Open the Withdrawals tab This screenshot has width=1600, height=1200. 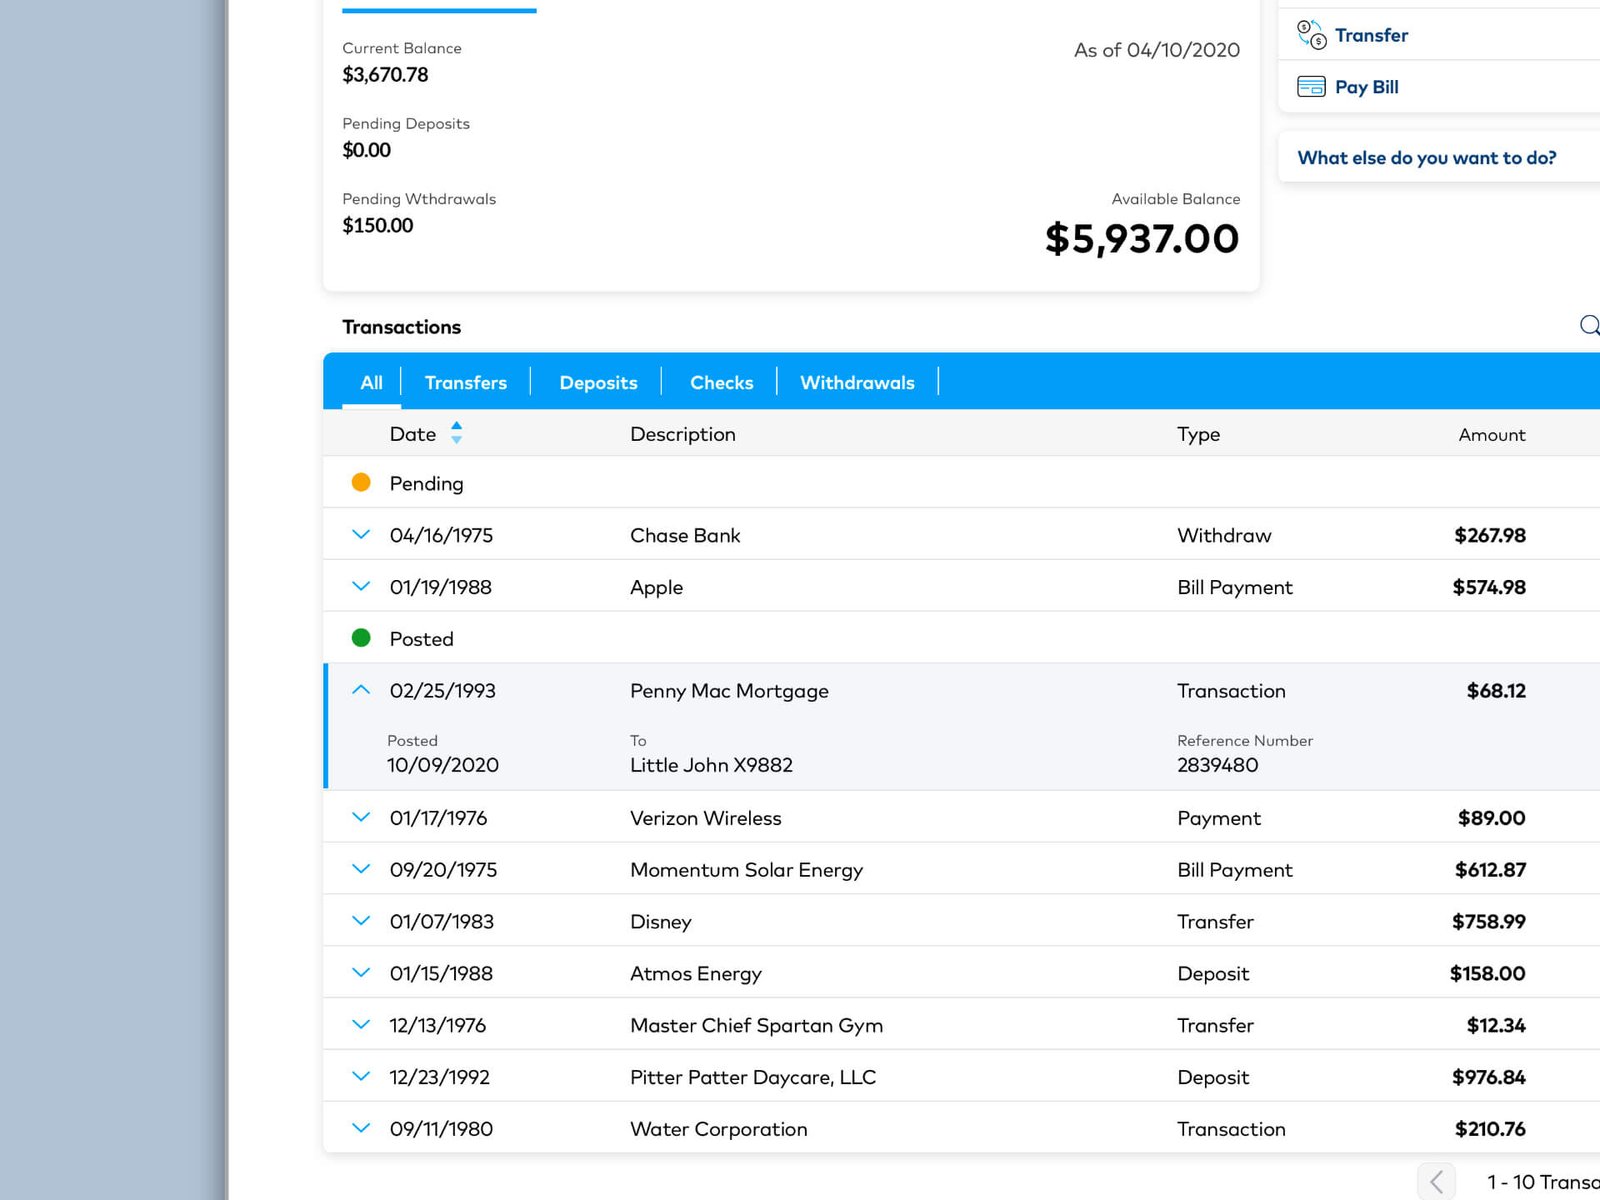point(857,383)
